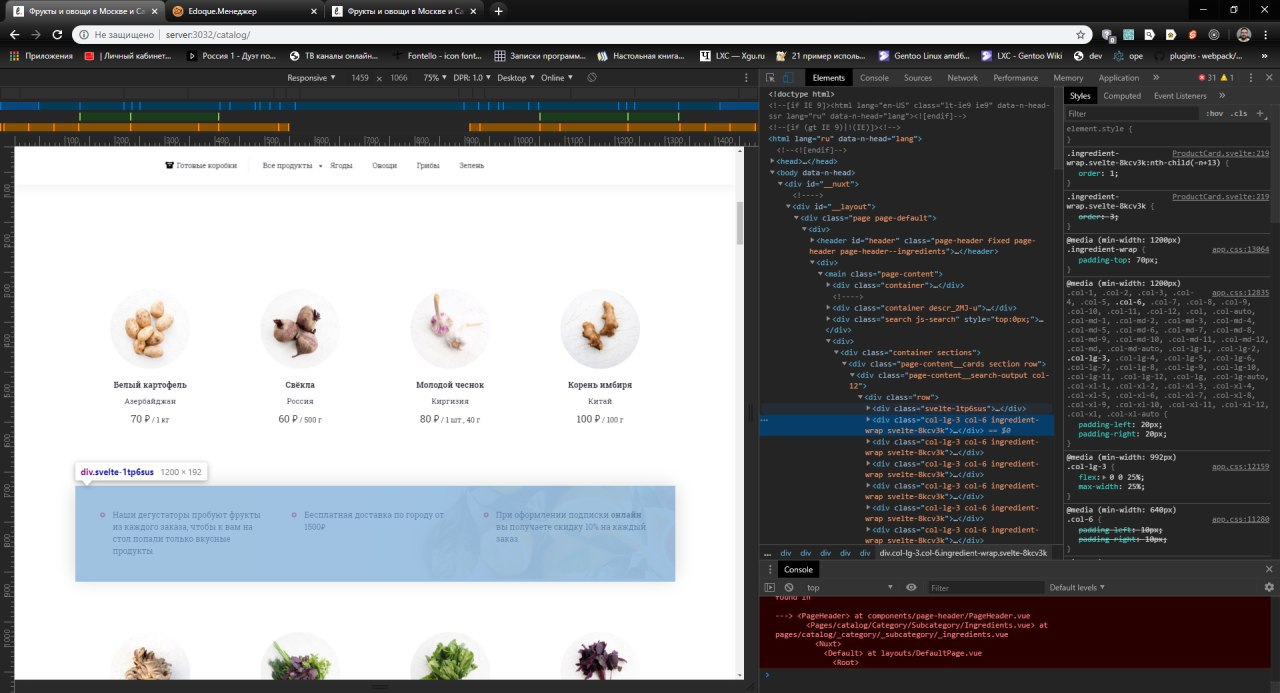1280x693 pixels.
Task: Toggle the :hov element state panel
Action: point(1214,114)
